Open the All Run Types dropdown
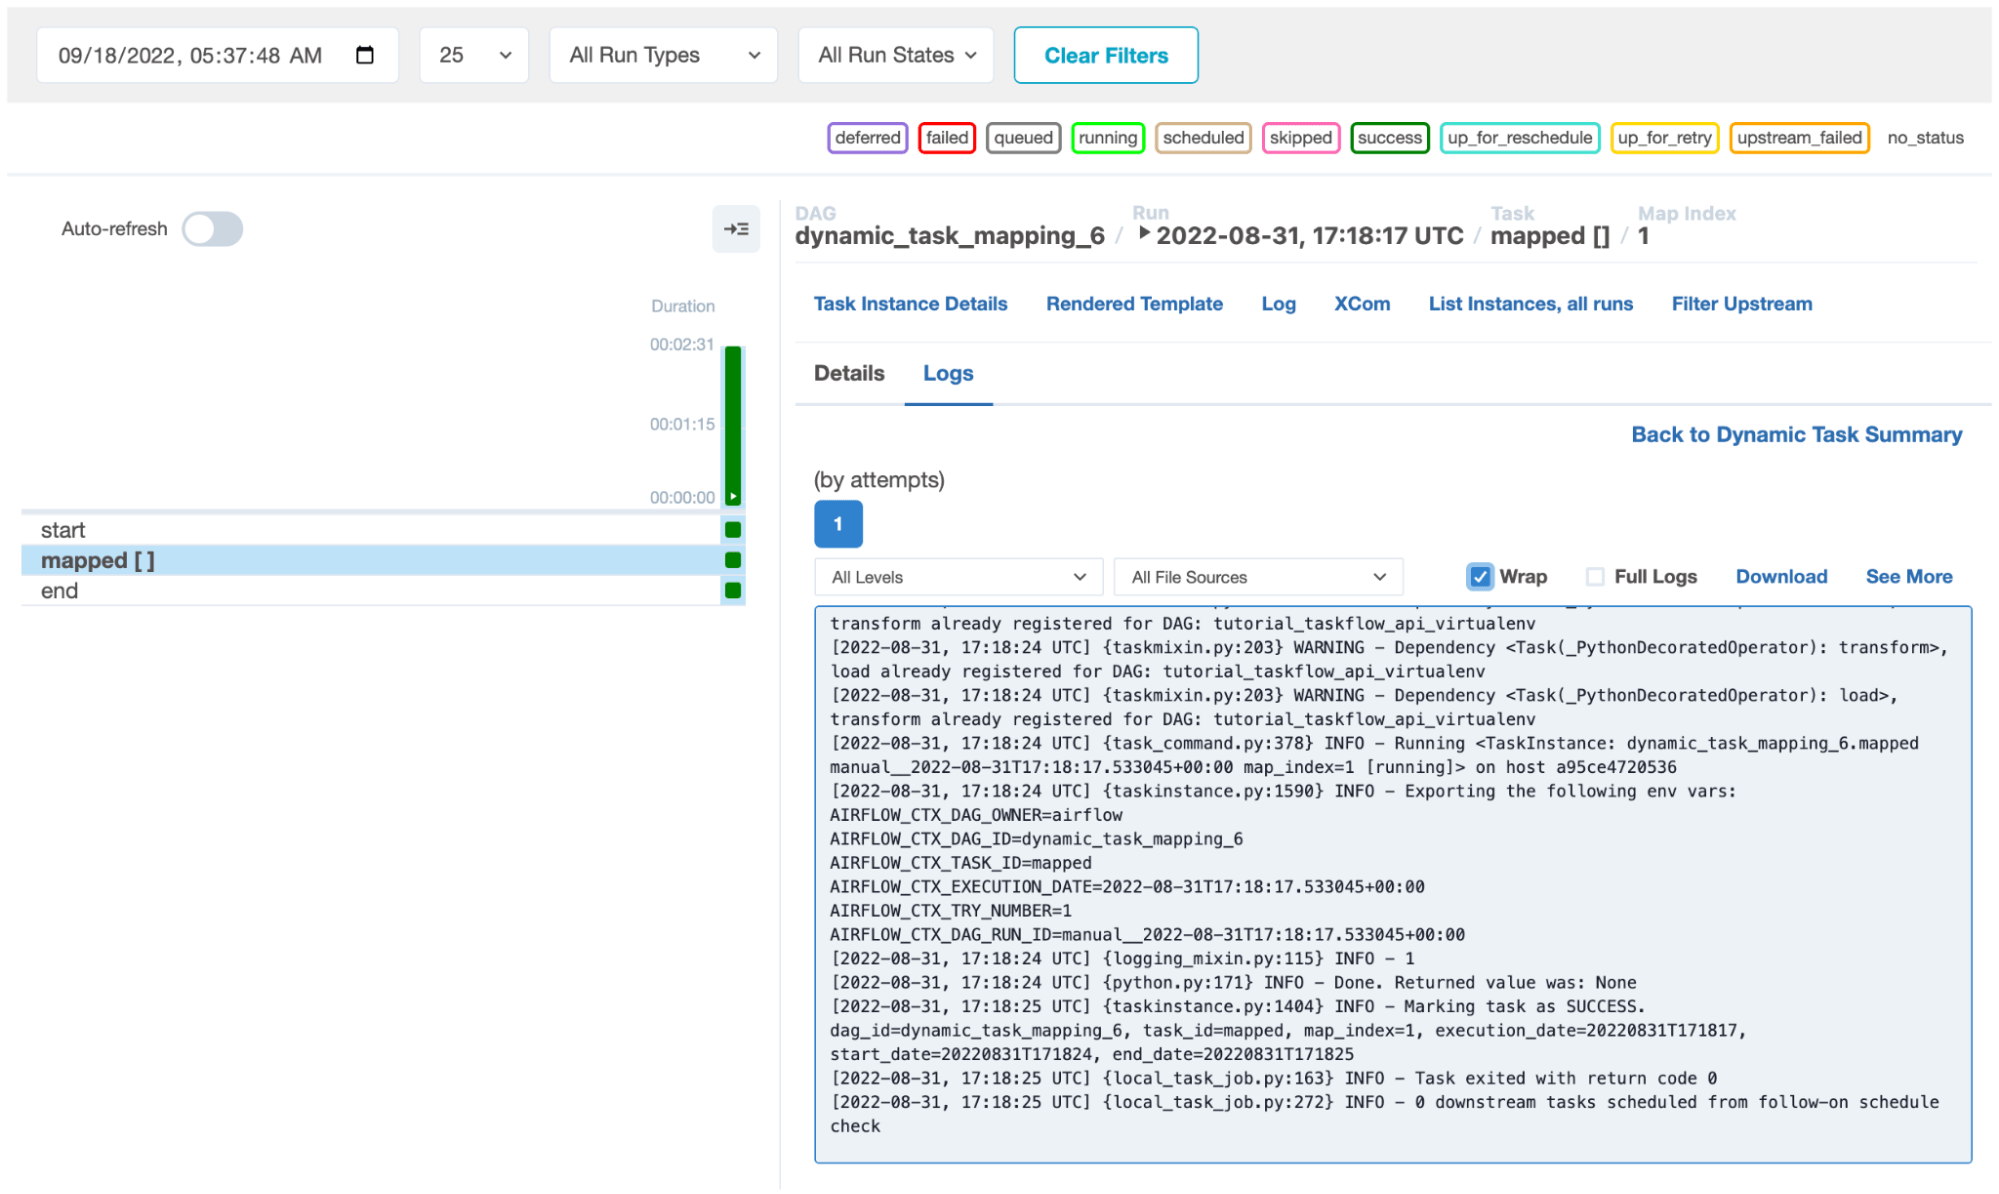Image resolution: width=1999 pixels, height=1194 pixels. pyautogui.click(x=662, y=55)
